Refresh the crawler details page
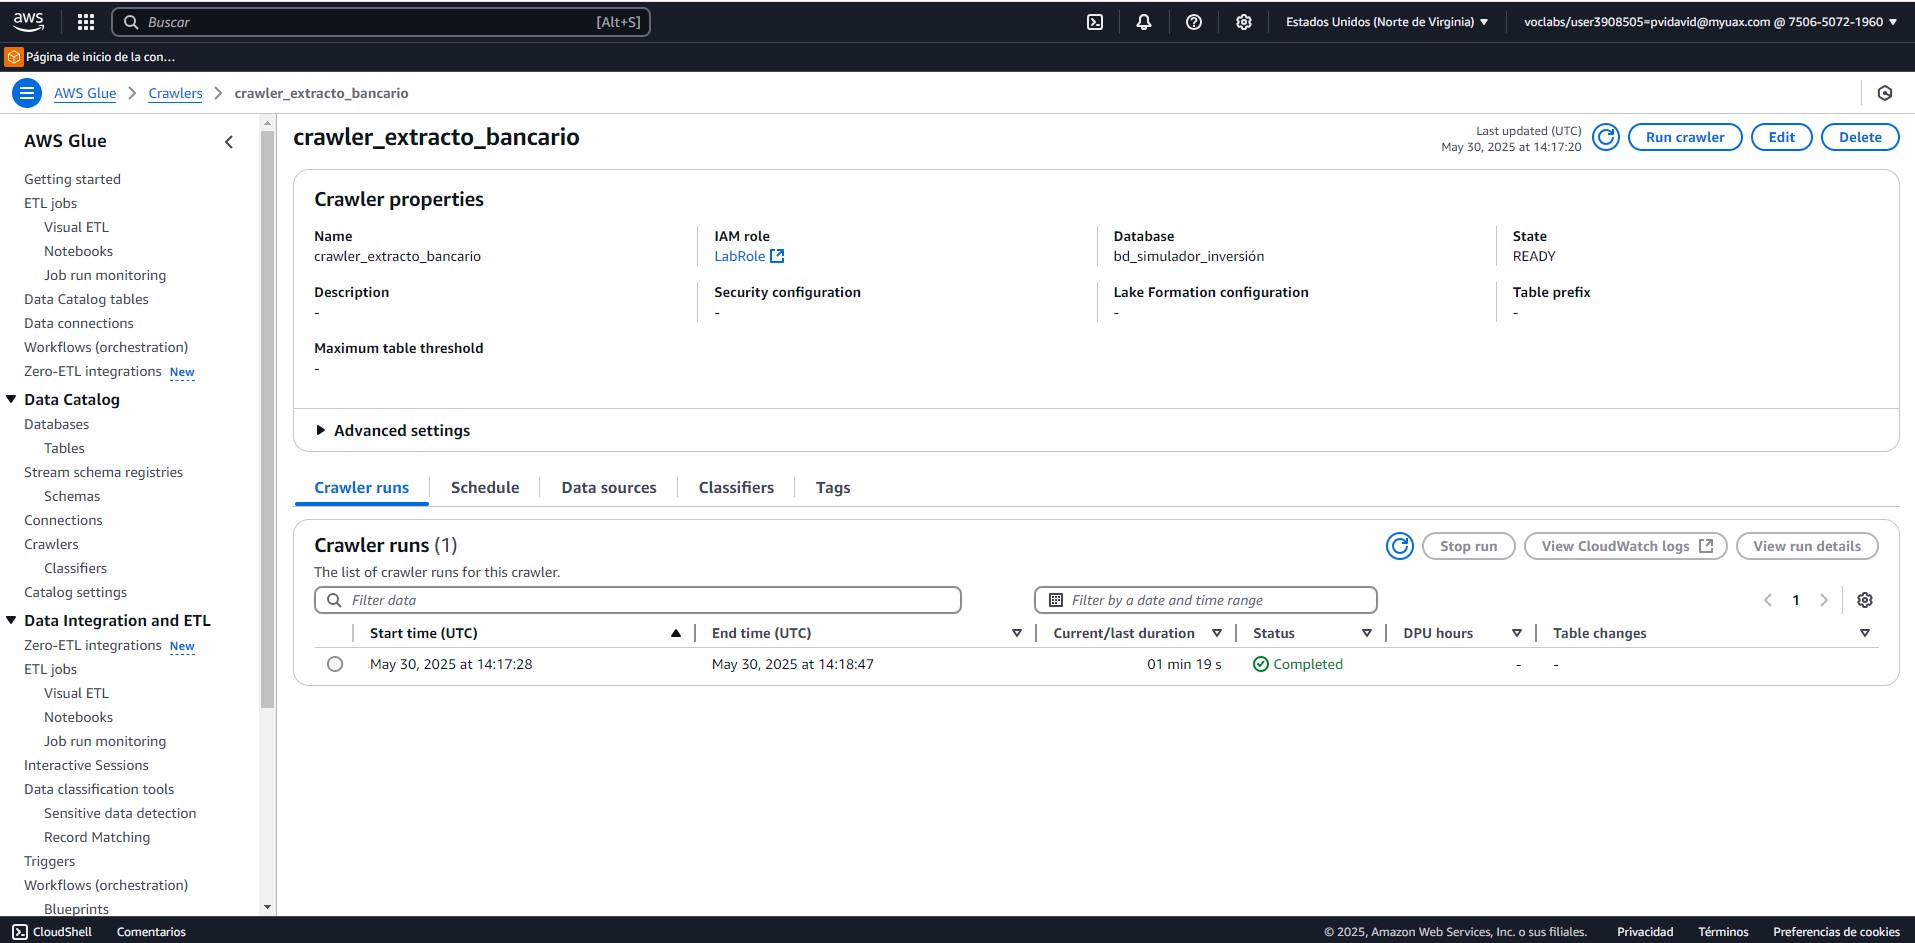Image resolution: width=1915 pixels, height=943 pixels. pyautogui.click(x=1606, y=137)
